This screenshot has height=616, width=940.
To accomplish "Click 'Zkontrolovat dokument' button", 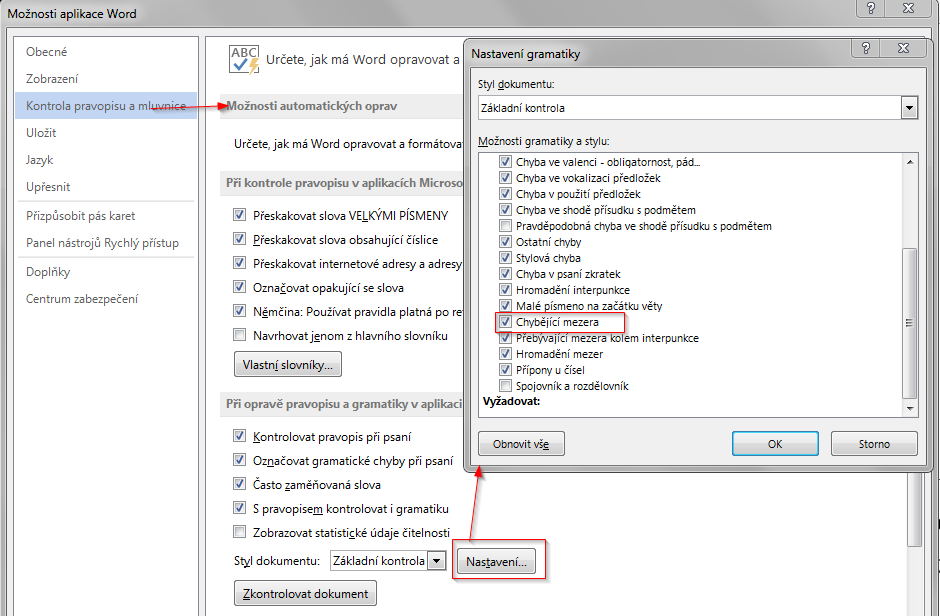I will [x=305, y=593].
